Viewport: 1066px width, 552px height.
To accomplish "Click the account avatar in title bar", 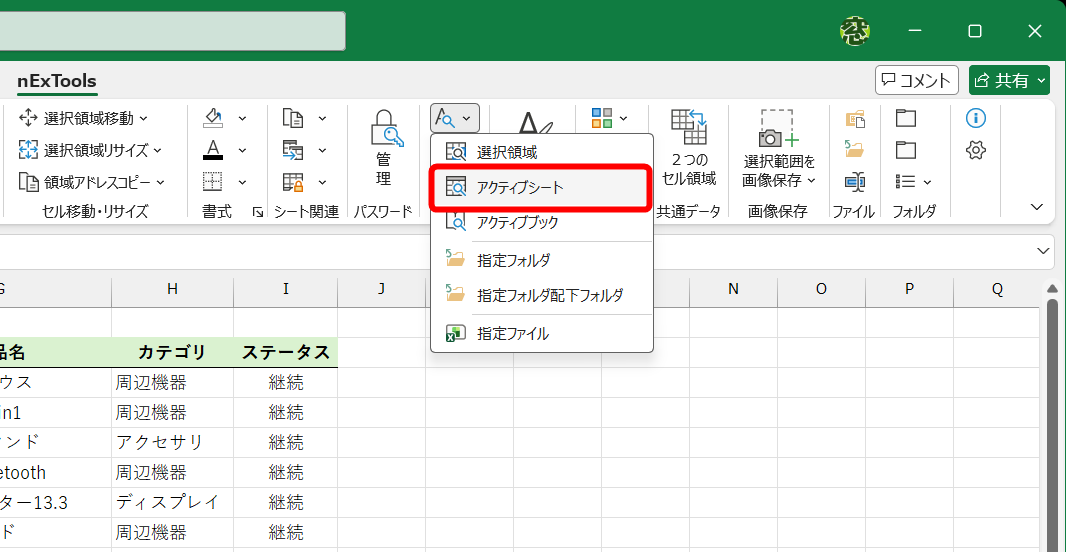I will [855, 31].
